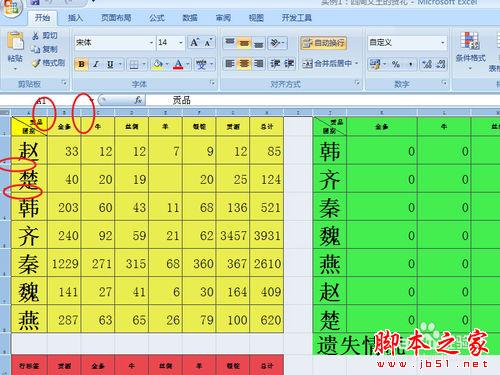Apply the red font color A
Viewport: 500px width, 375px height.
pyautogui.click(x=178, y=64)
